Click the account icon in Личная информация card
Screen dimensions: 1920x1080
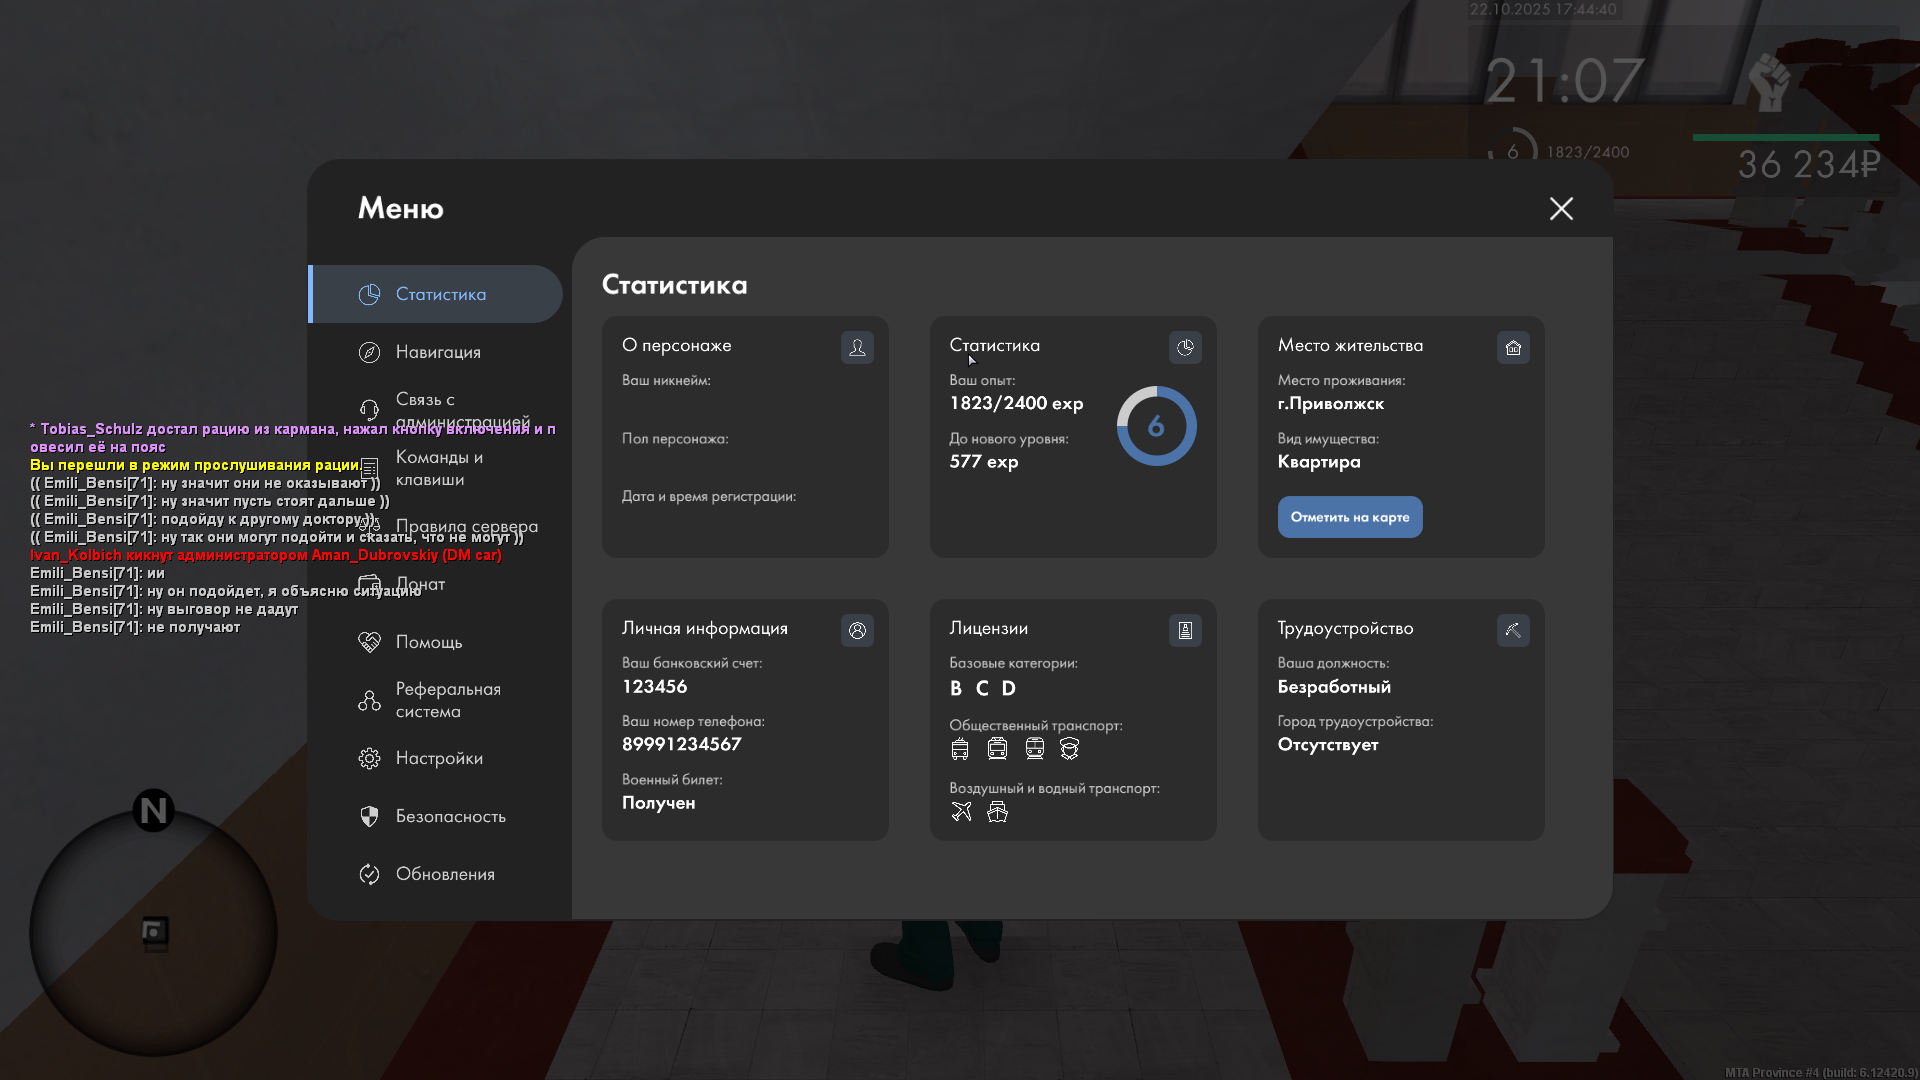(857, 631)
